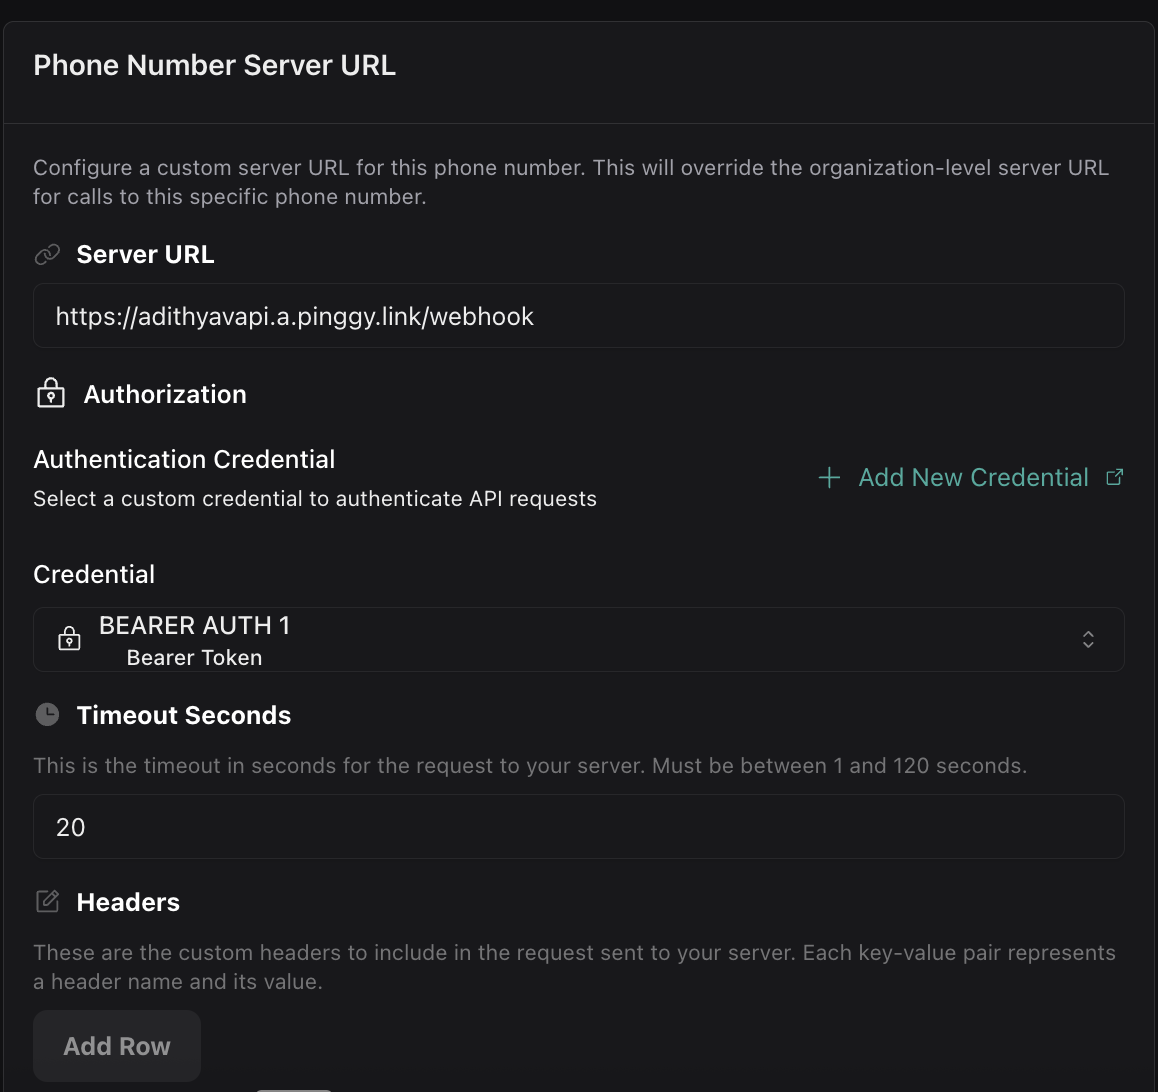Viewport: 1158px width, 1092px height.
Task: Click the chevron icon in the Credential field
Action: pos(1088,639)
